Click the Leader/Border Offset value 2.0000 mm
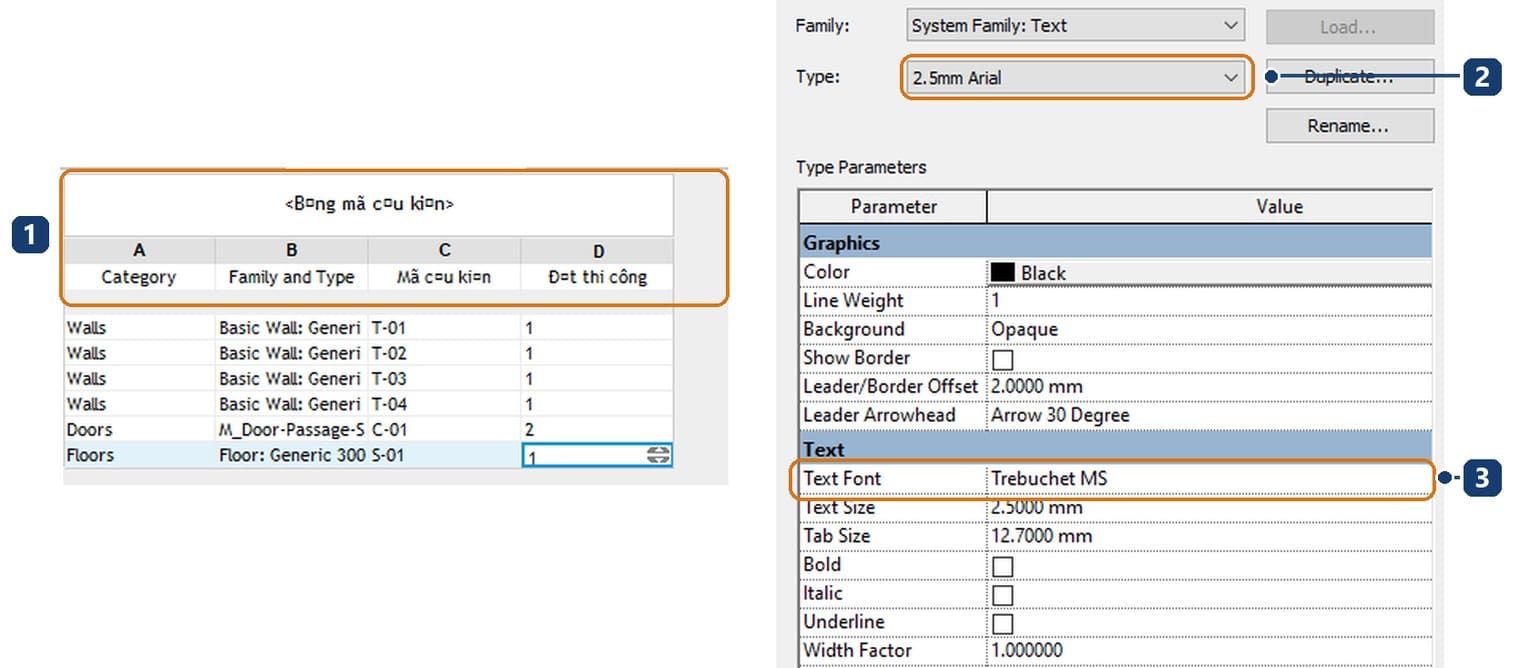The height and width of the screenshot is (668, 1520). 1209,386
